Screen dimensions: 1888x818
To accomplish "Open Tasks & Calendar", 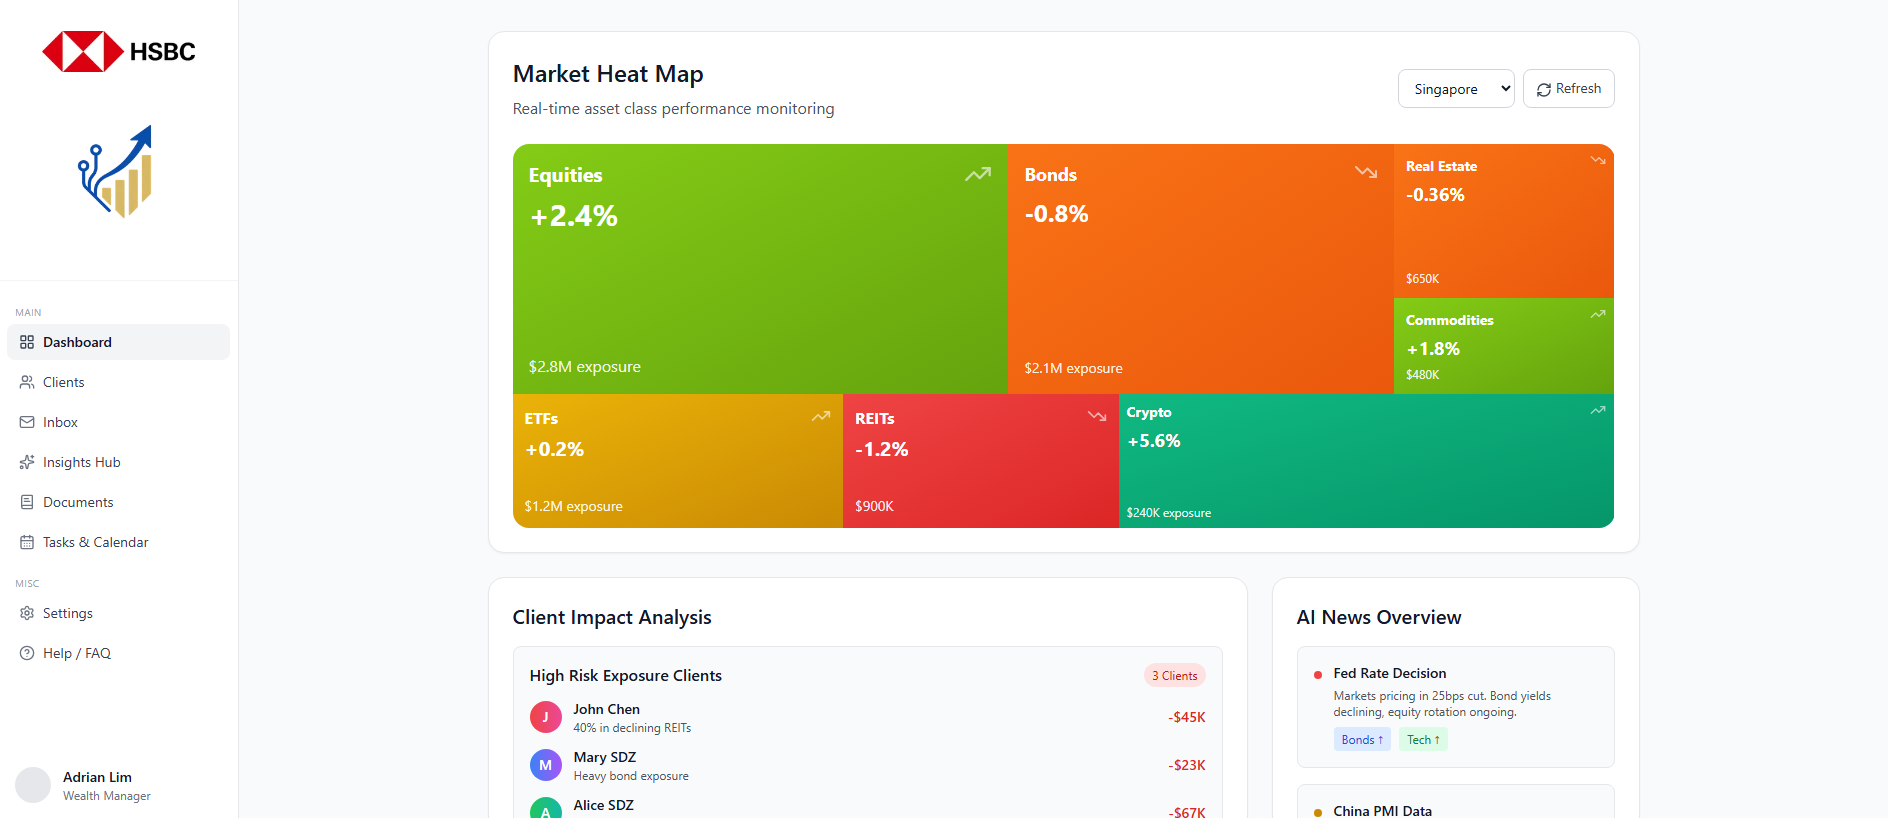I will coord(118,542).
